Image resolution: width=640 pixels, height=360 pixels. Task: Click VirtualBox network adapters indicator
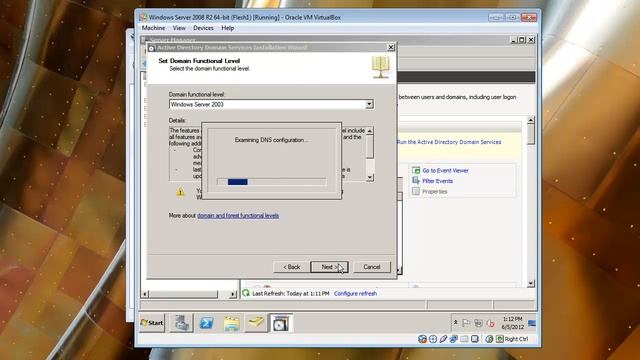[x=453, y=339]
